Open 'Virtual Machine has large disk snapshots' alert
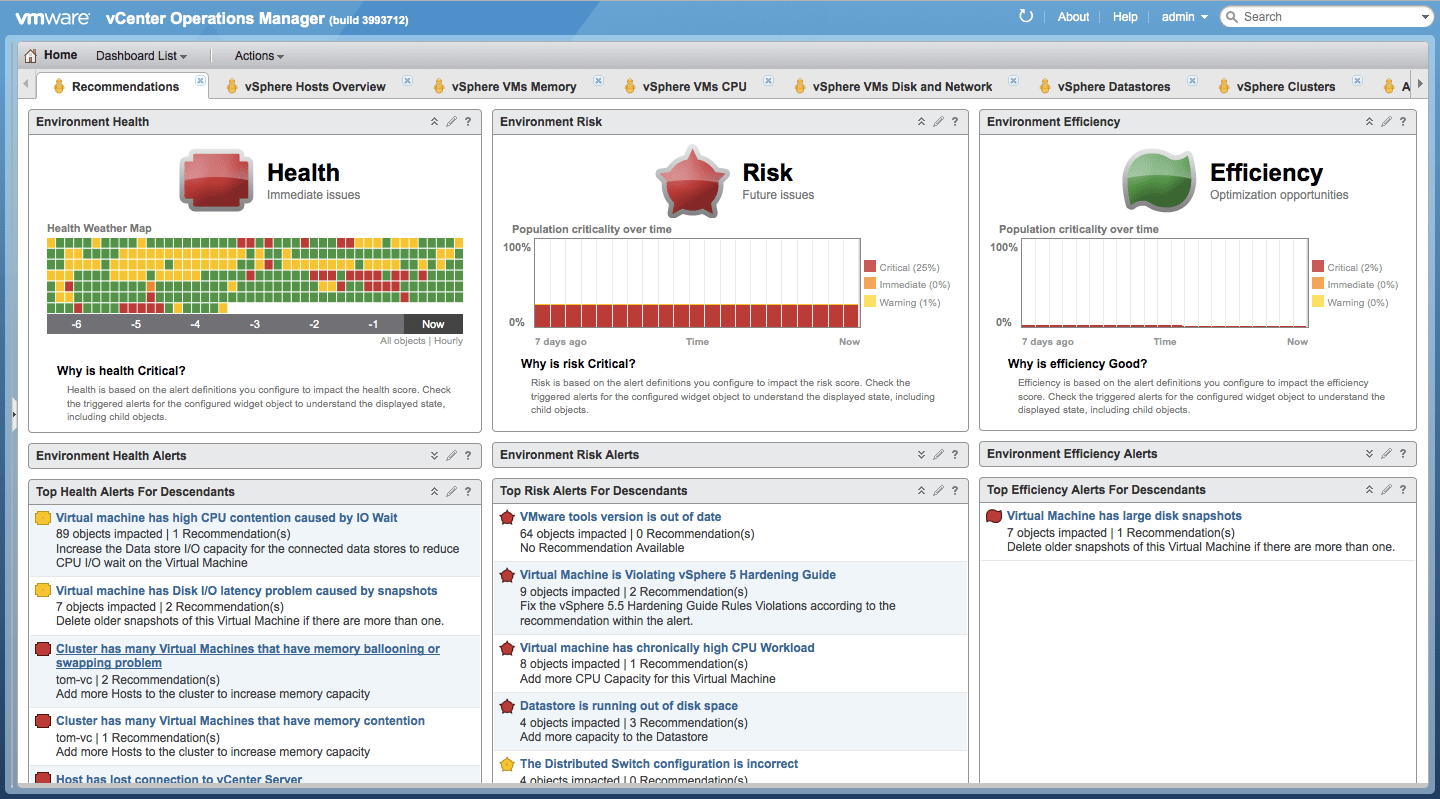 point(1124,516)
